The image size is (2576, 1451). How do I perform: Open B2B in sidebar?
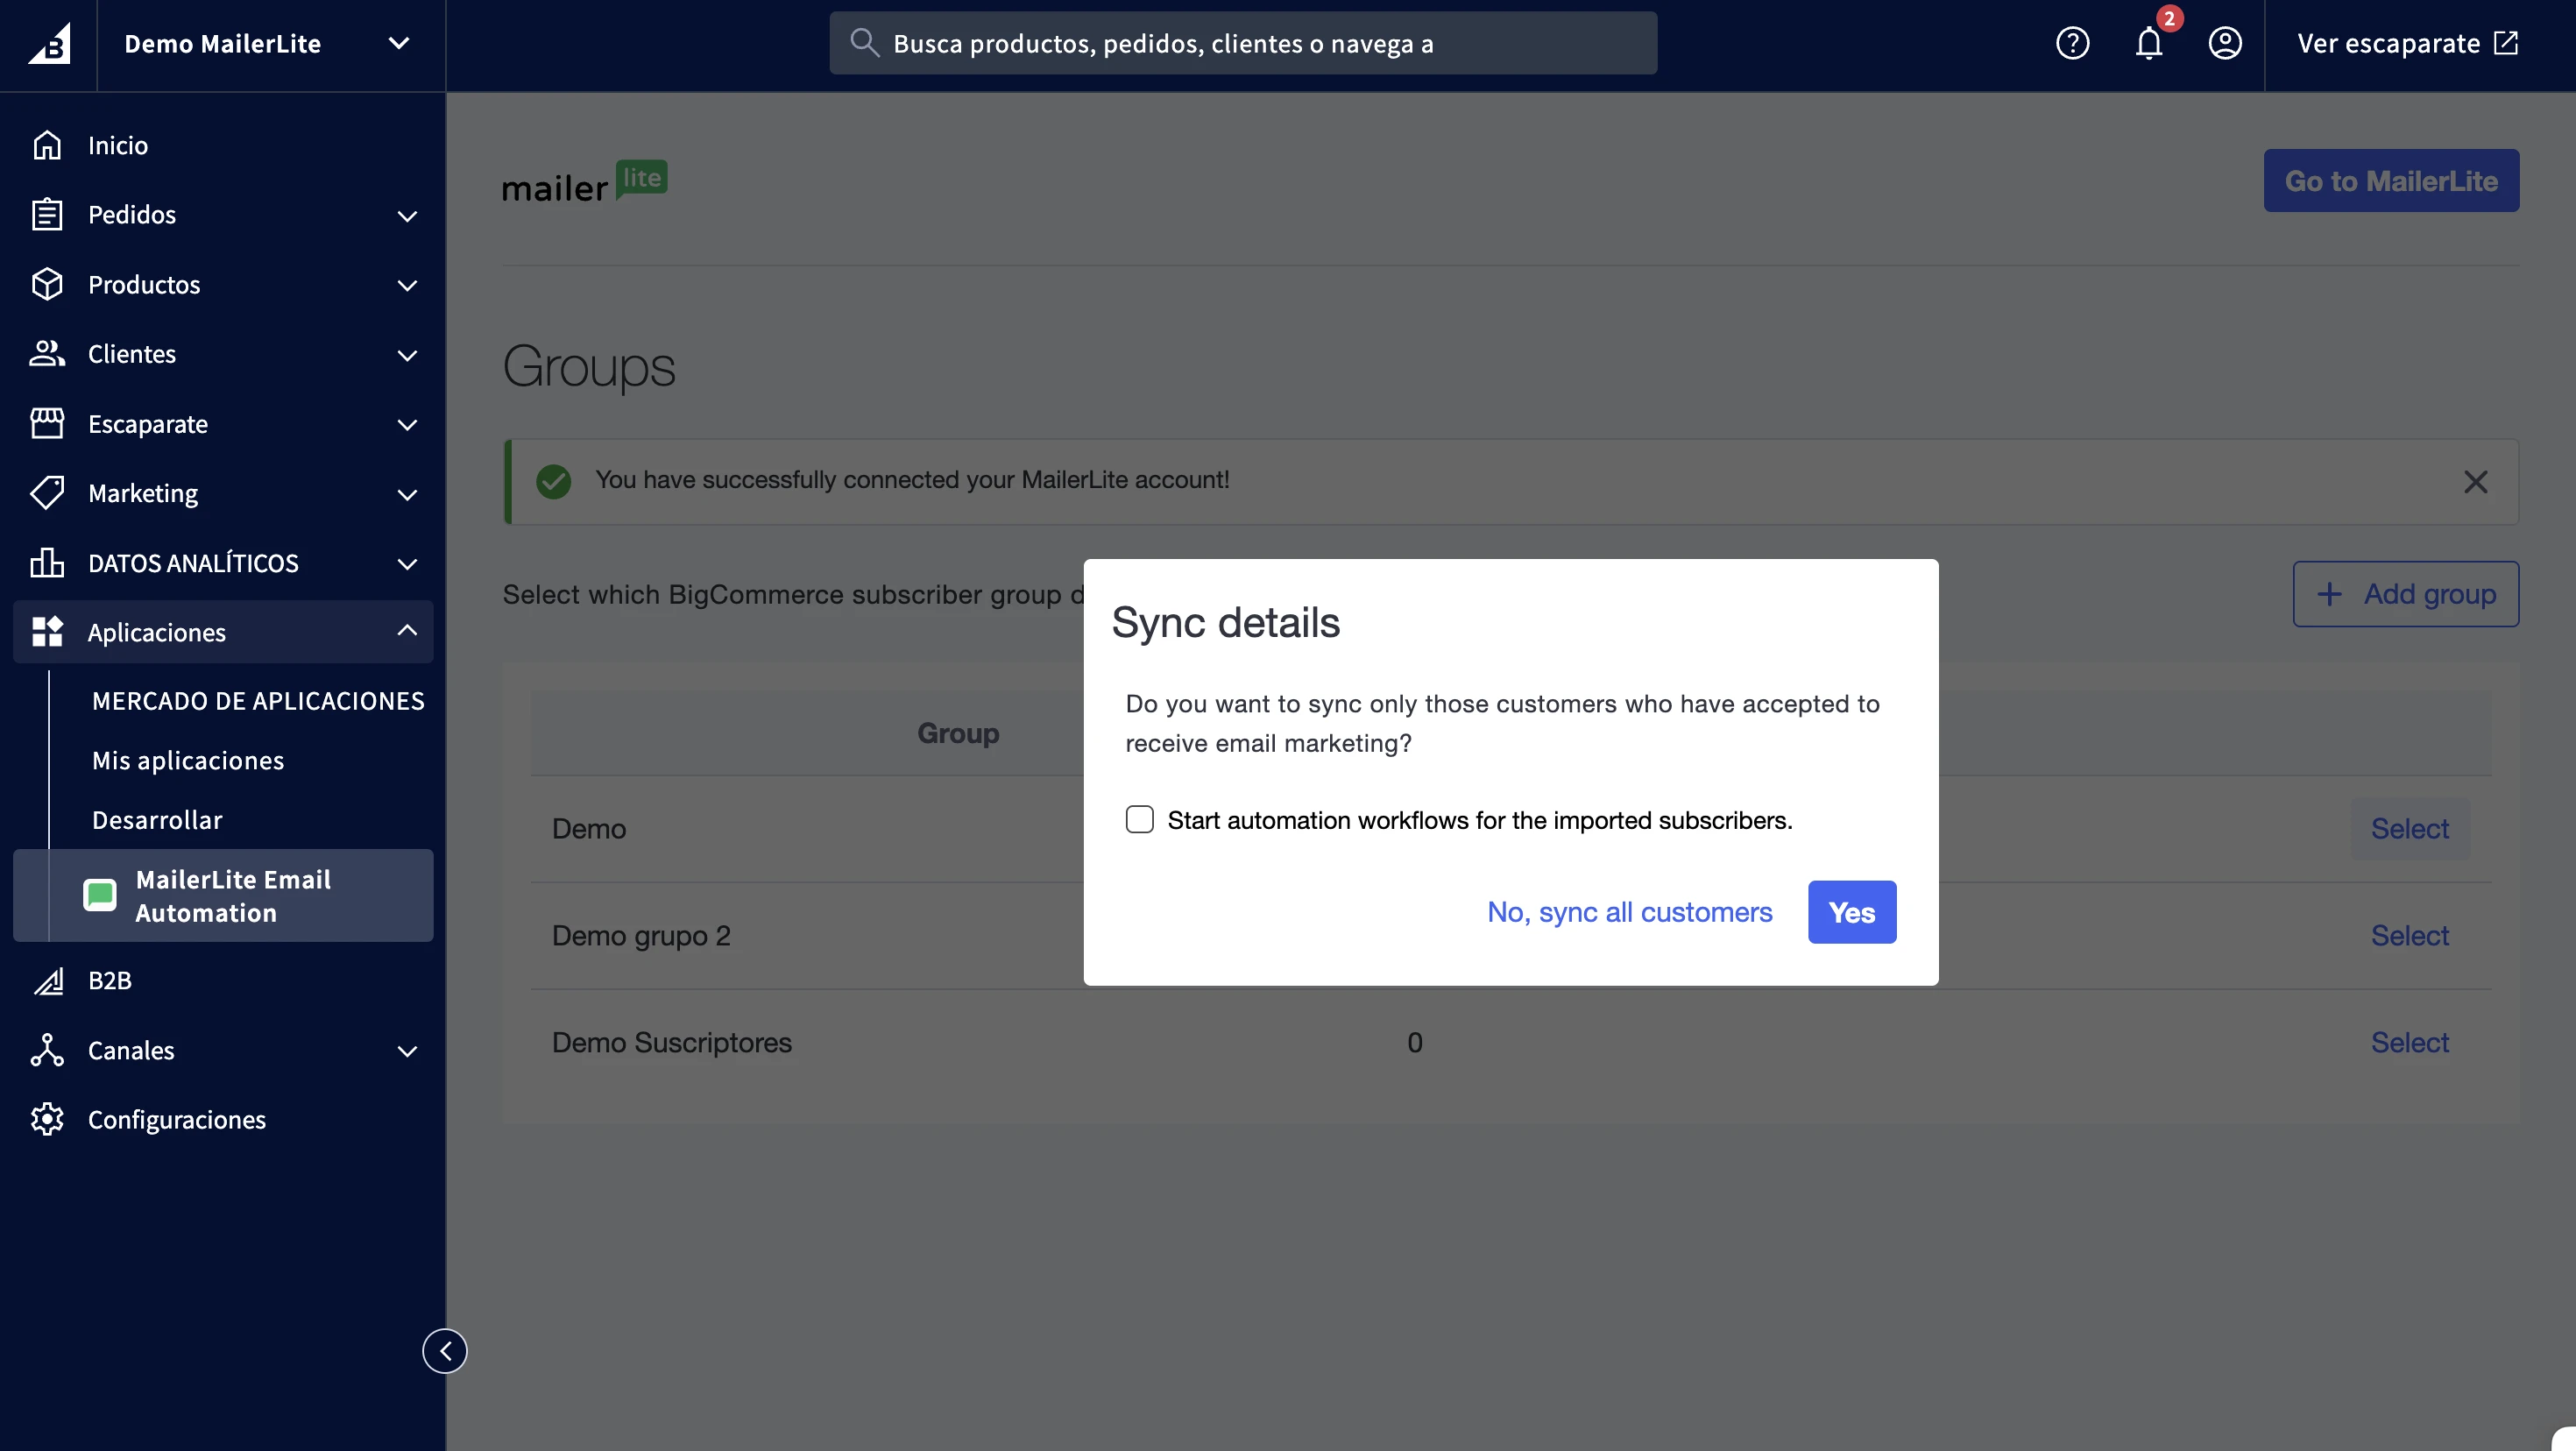[x=110, y=981]
